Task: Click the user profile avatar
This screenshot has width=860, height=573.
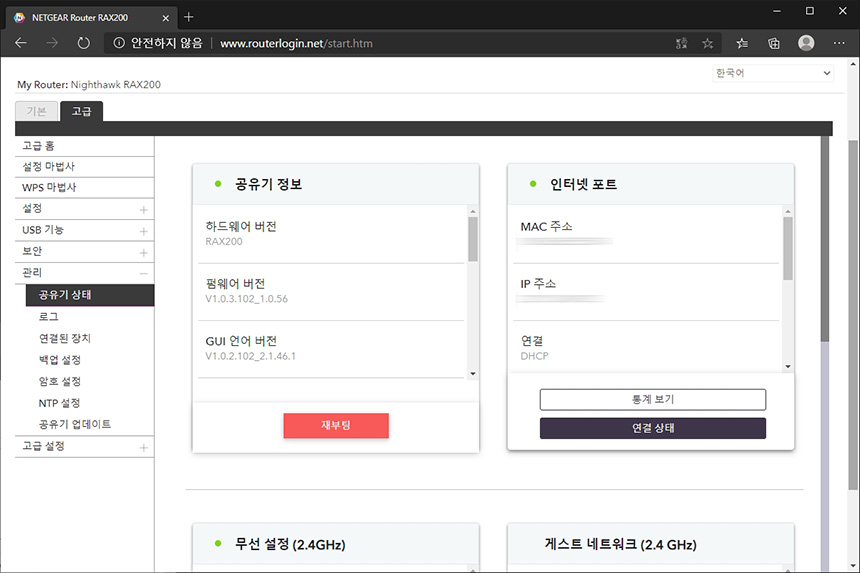Action: point(806,43)
